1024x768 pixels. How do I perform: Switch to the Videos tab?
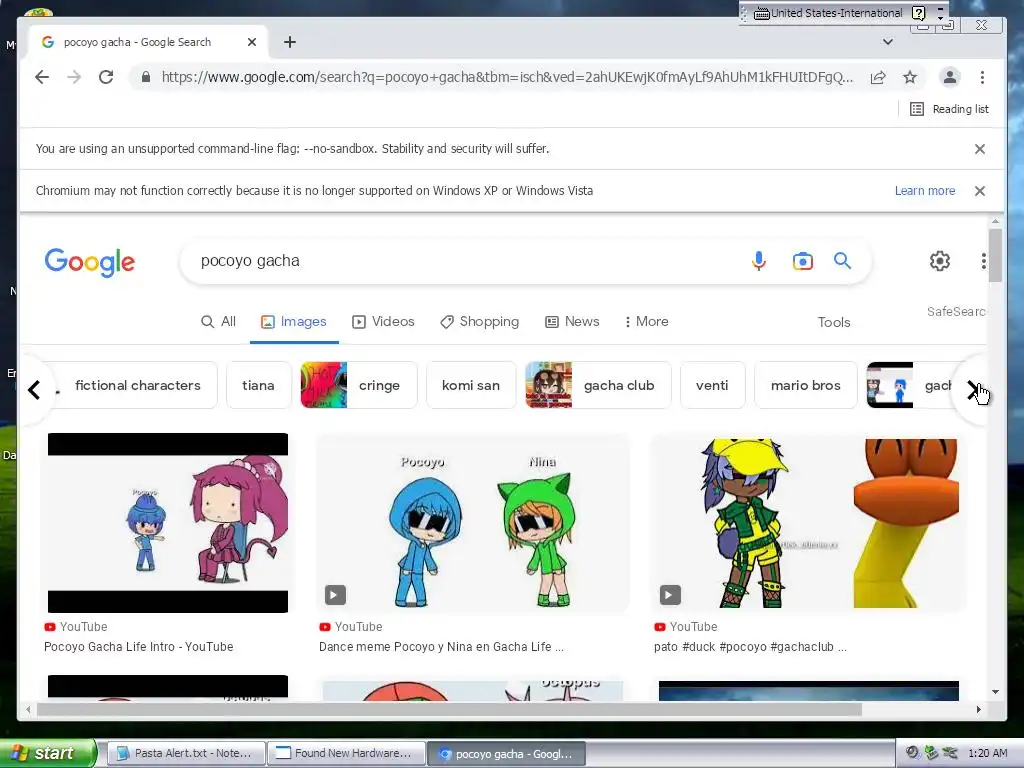coord(383,321)
